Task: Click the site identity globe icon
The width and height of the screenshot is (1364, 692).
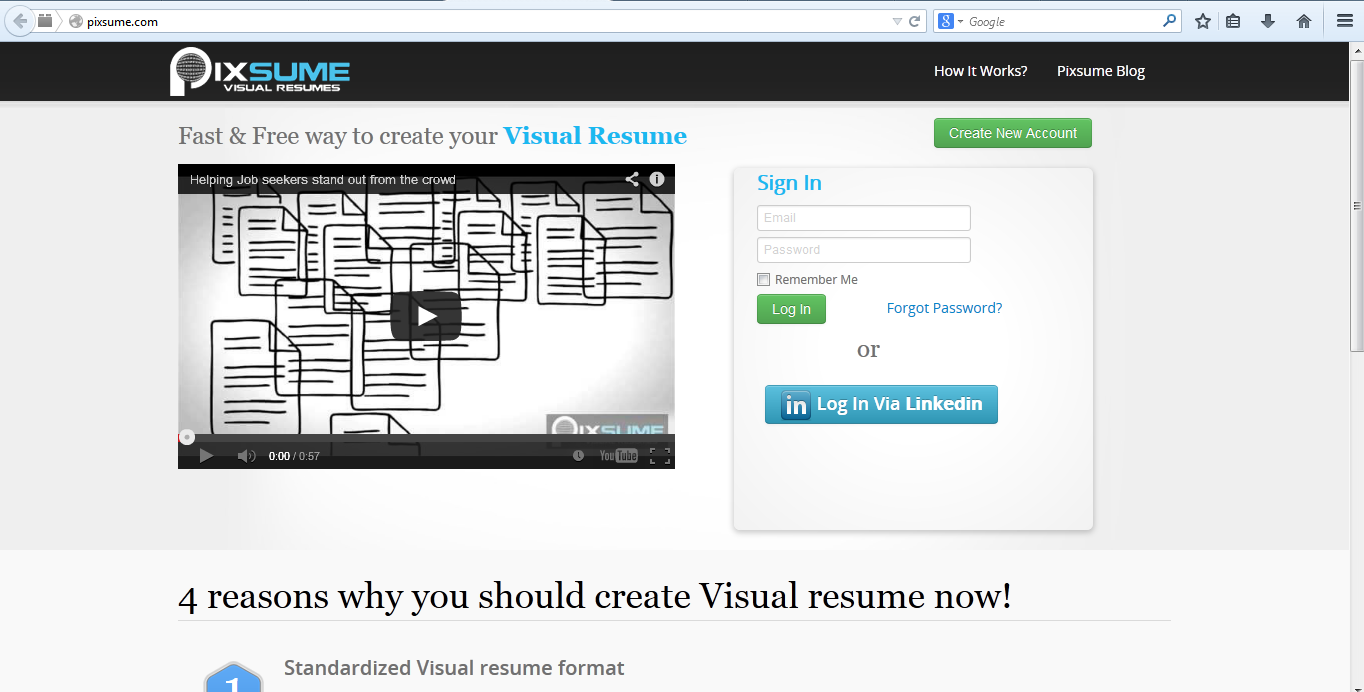Action: [75, 21]
